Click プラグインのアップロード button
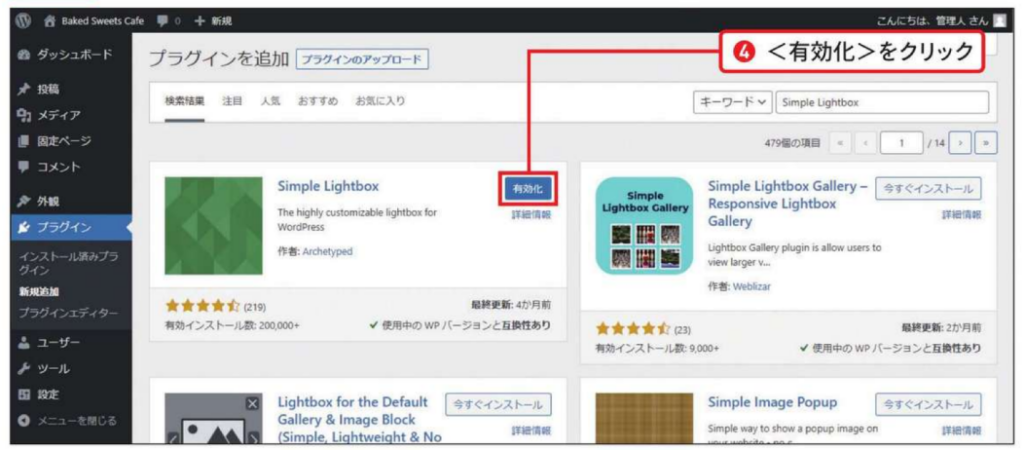Screen dimensions: 1024x450 pyautogui.click(x=362, y=59)
